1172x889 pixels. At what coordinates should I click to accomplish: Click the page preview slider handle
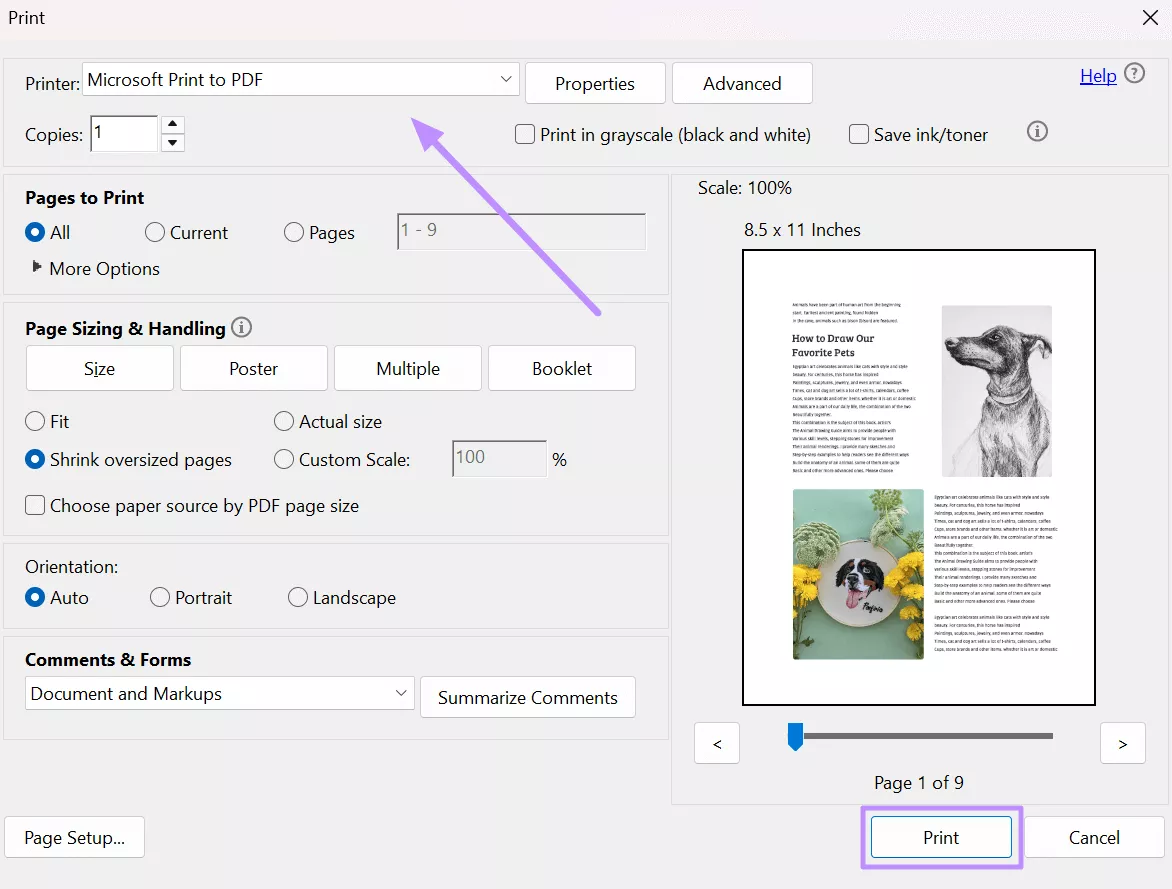pos(795,736)
